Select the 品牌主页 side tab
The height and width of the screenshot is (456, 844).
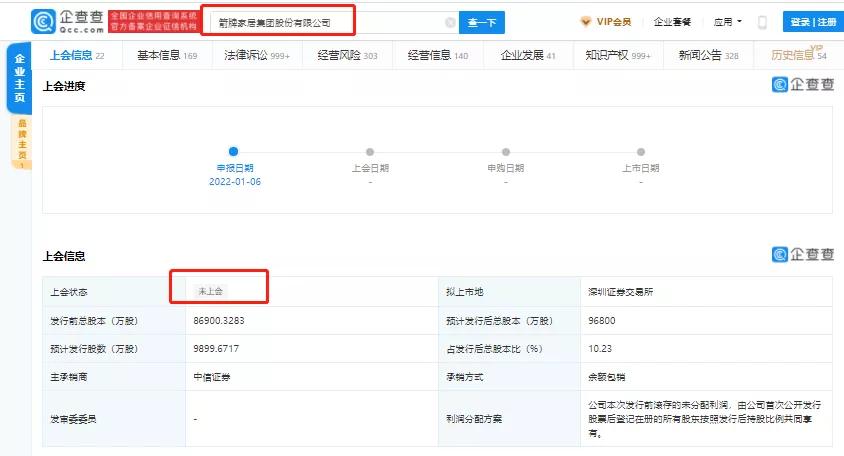coord(22,143)
